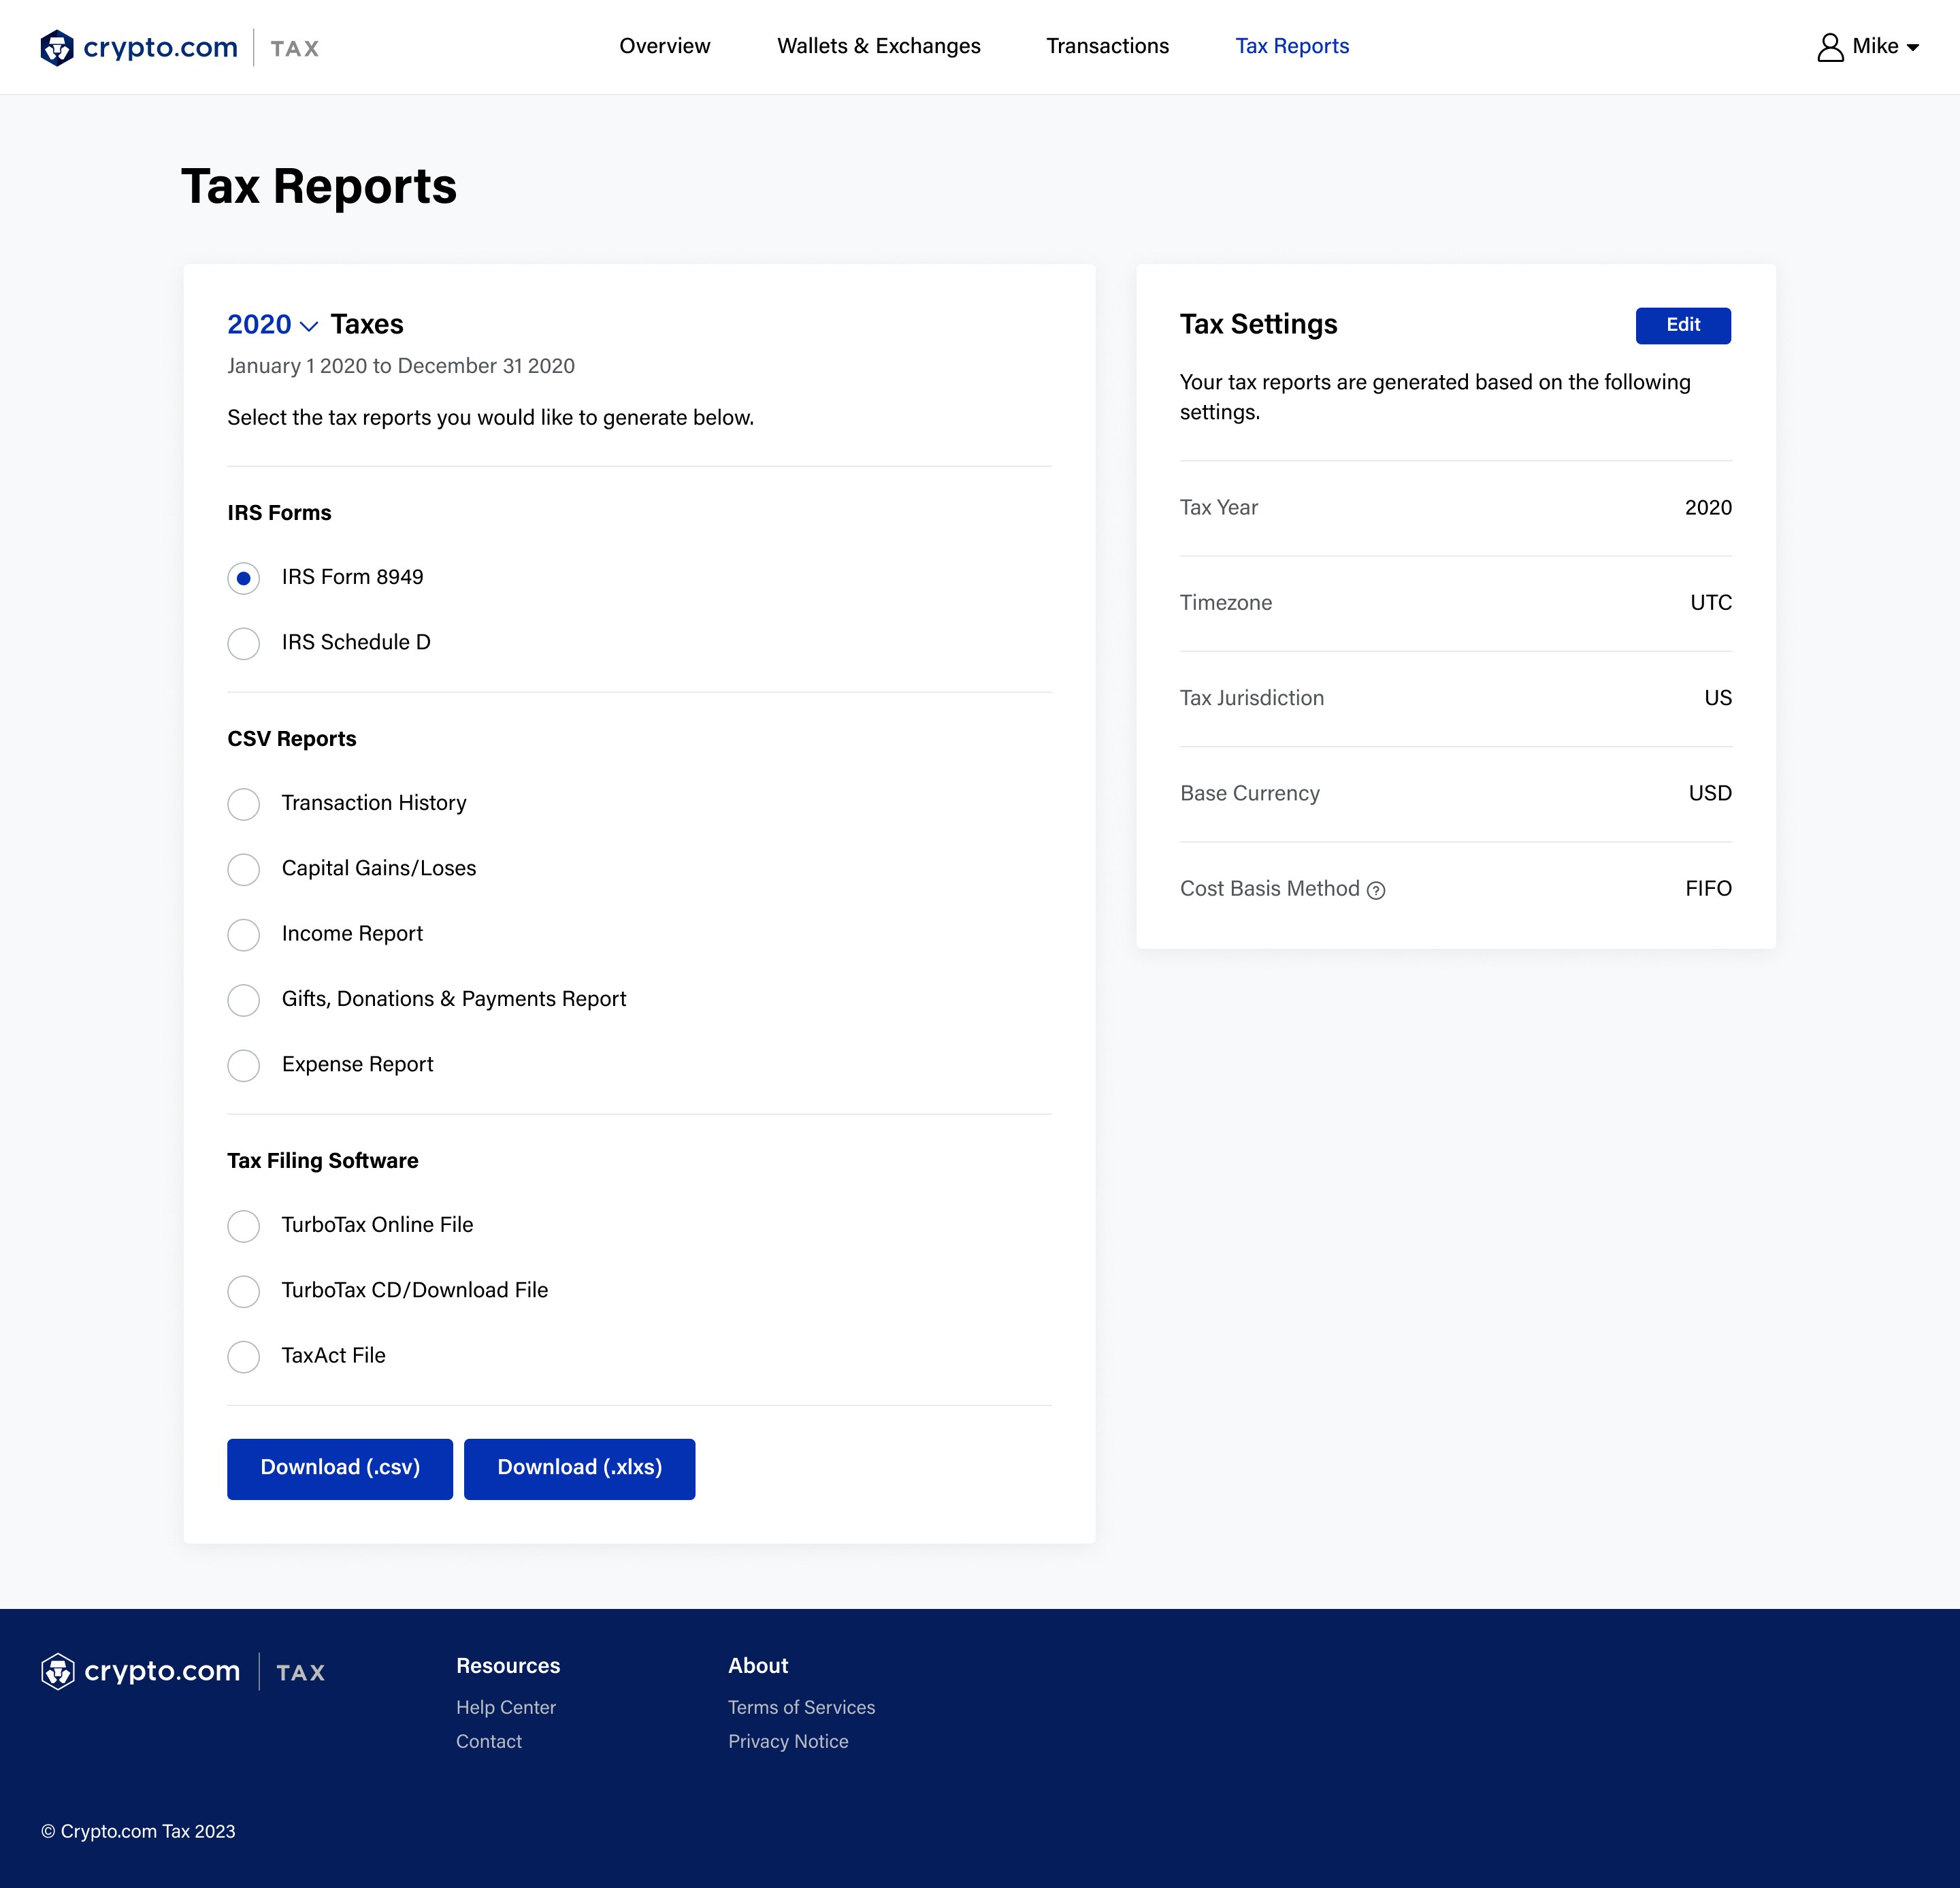Click the user profile avatar icon
This screenshot has height=1888, width=1960.
tap(1829, 47)
